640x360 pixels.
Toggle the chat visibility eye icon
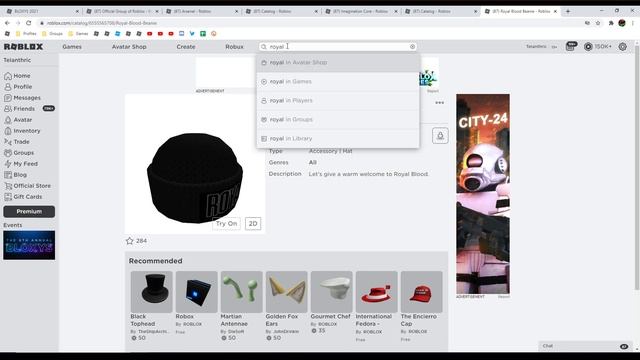[624, 346]
